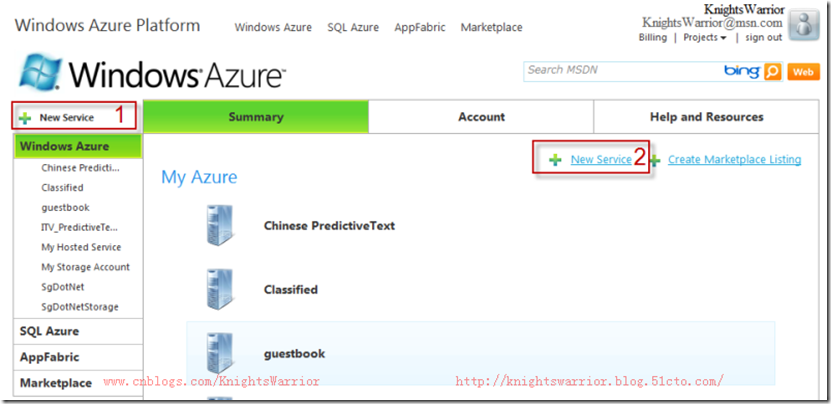Screen dimensions: 831x404
Task: Click the green plus in sidebar New Service
Action: (26, 118)
